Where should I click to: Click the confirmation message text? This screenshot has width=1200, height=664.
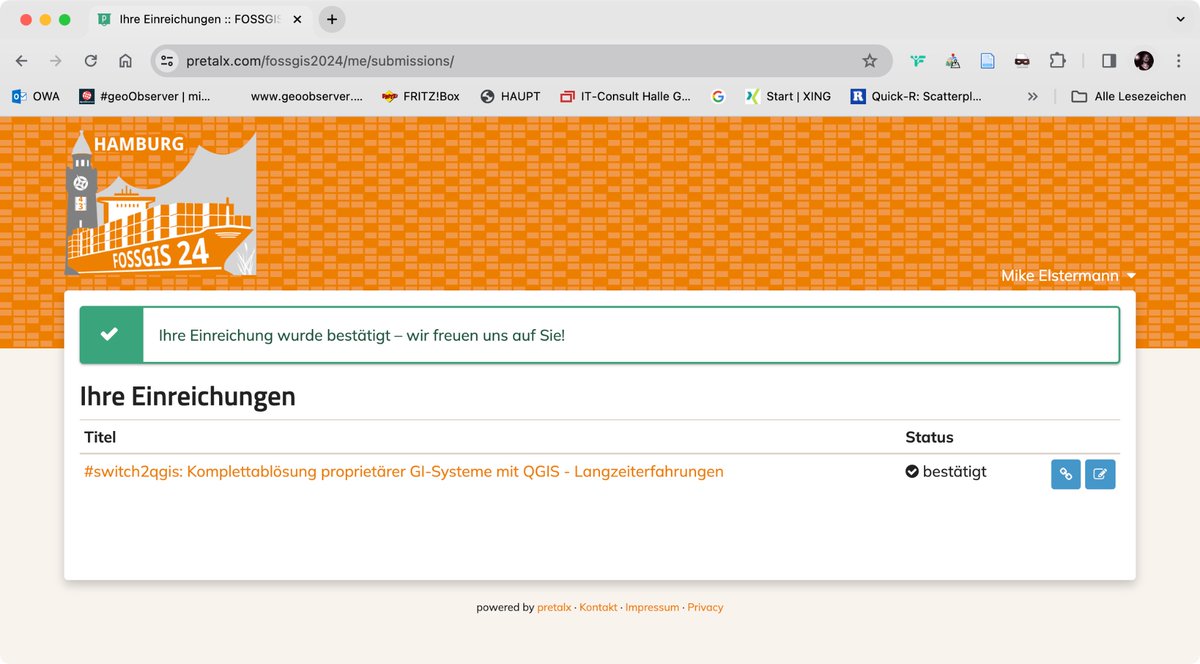tap(362, 335)
